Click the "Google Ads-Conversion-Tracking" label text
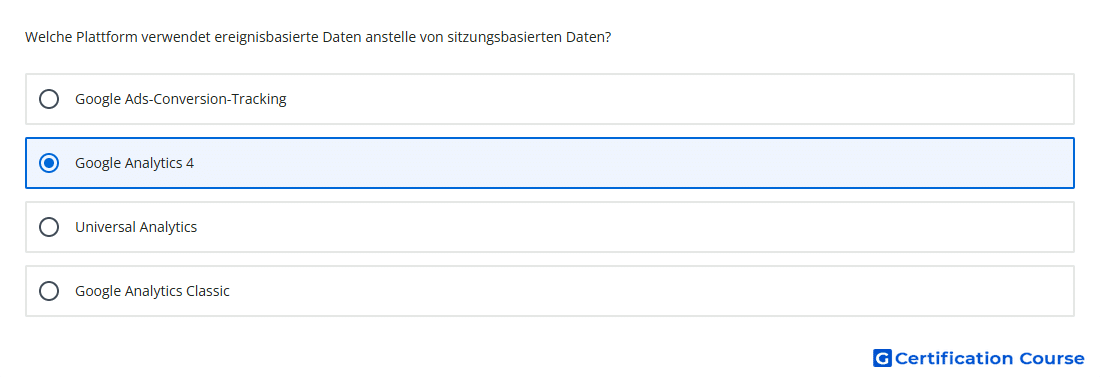Viewport: 1100px width, 377px height. (180, 99)
